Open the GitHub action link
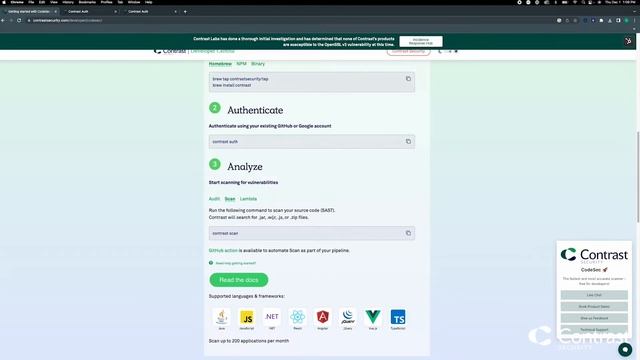This screenshot has width=640, height=360. tap(223, 251)
